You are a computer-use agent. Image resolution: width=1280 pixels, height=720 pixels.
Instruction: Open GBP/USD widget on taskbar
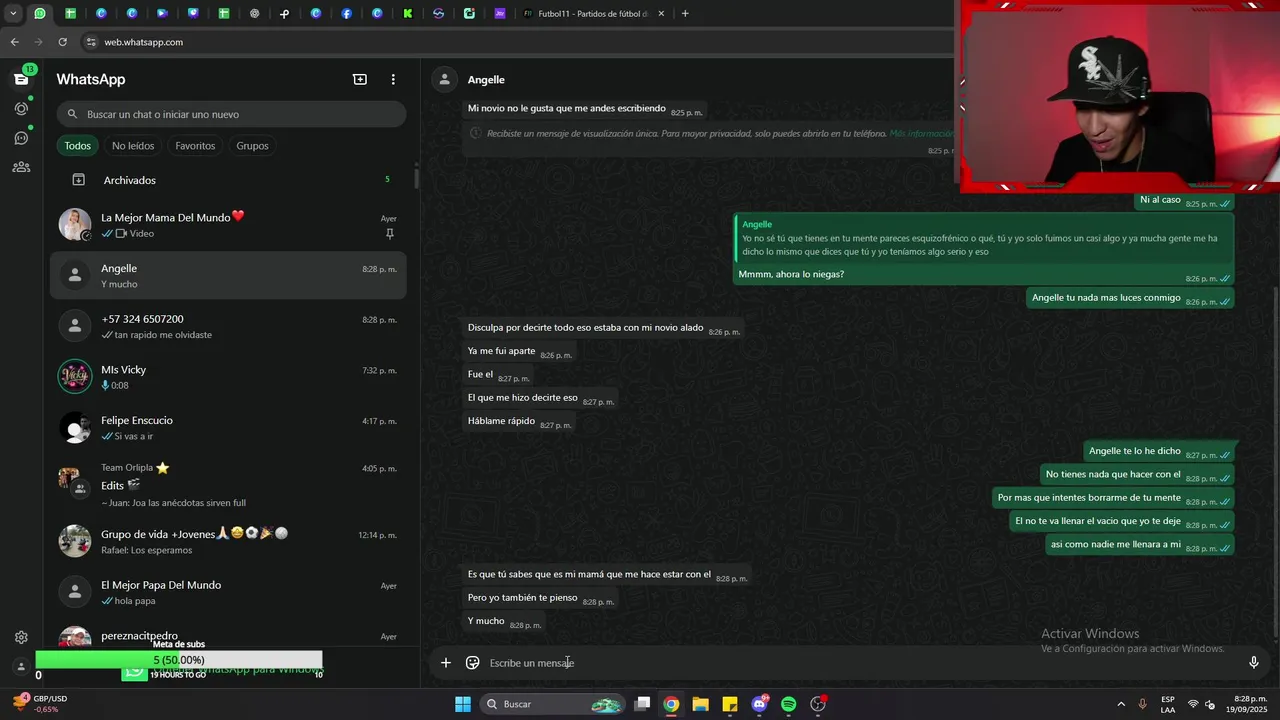40,704
